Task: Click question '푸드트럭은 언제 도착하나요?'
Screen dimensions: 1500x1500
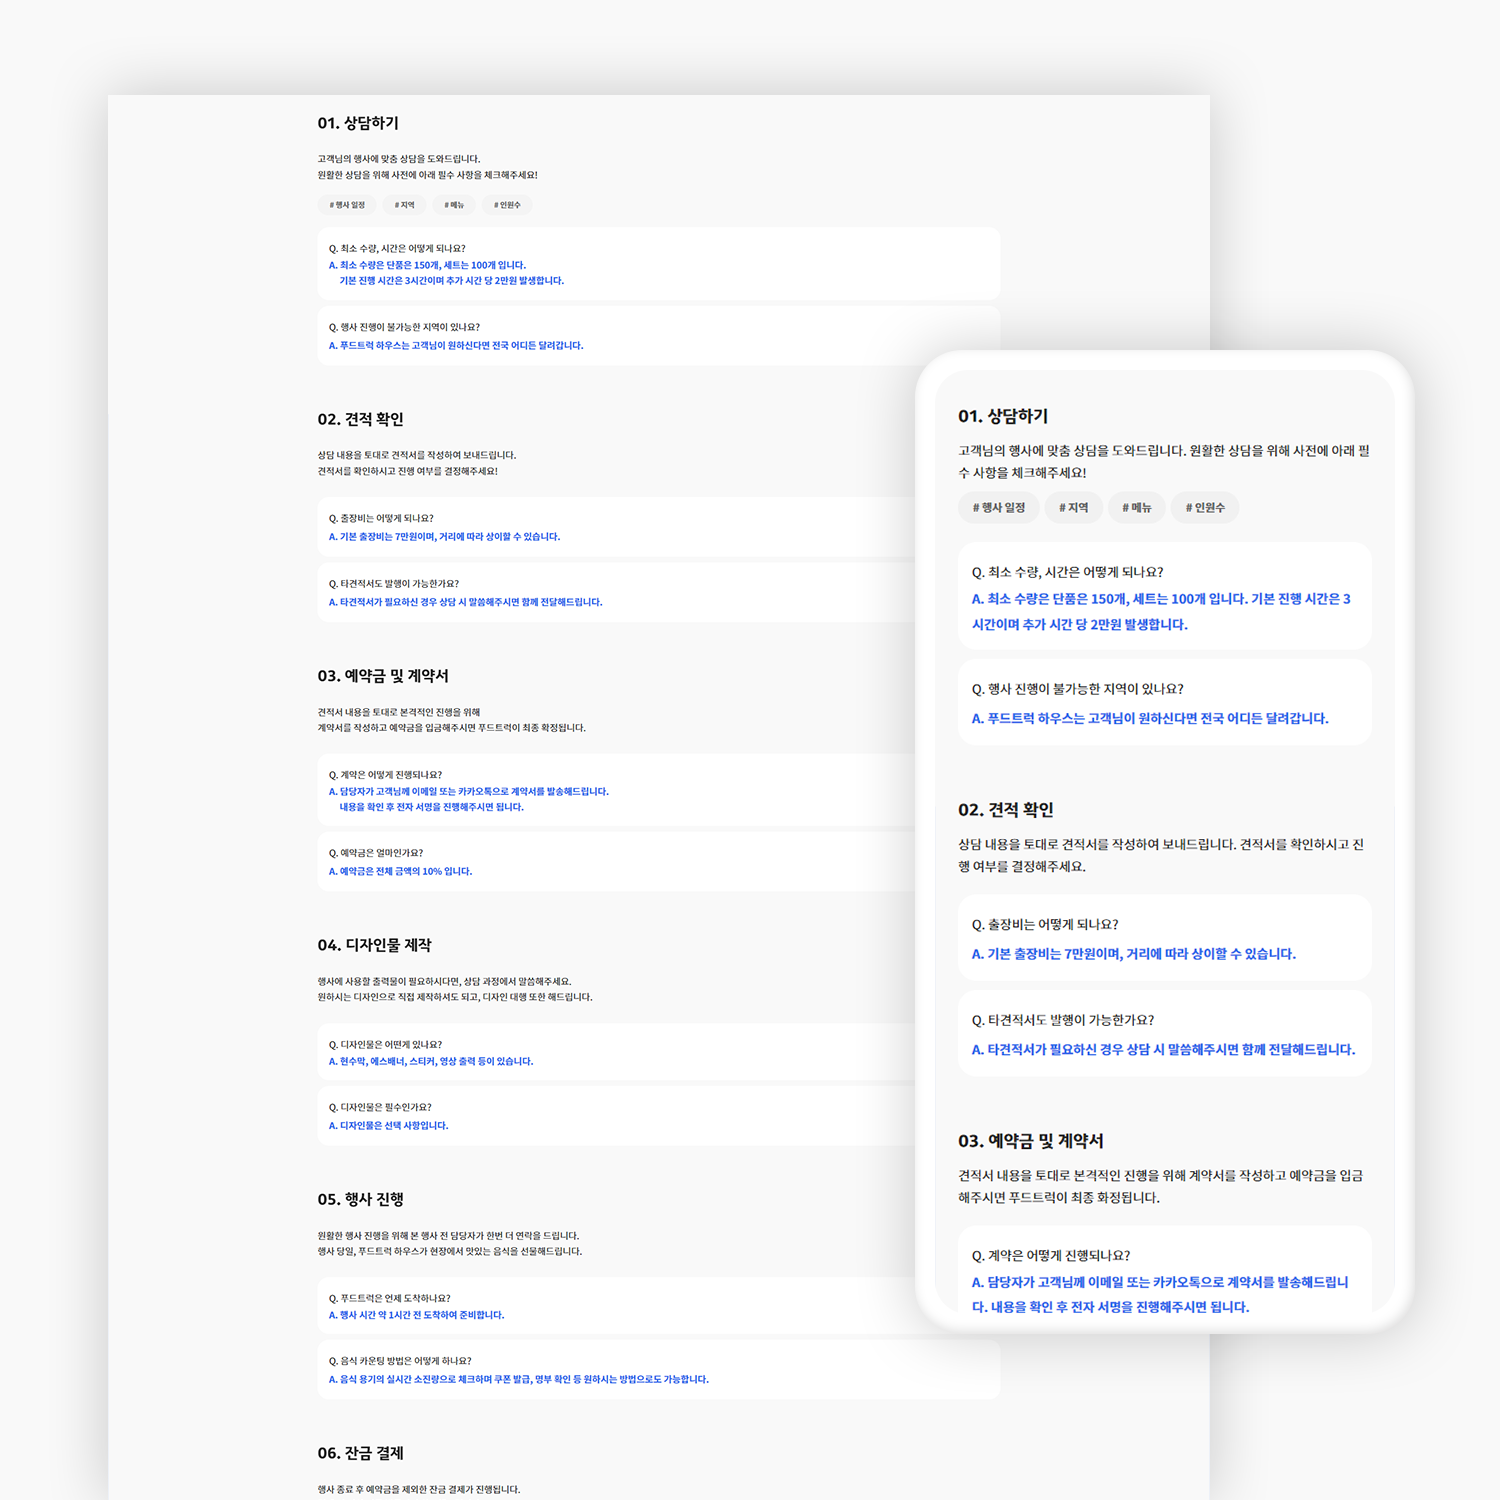Action: pyautogui.click(x=390, y=1298)
